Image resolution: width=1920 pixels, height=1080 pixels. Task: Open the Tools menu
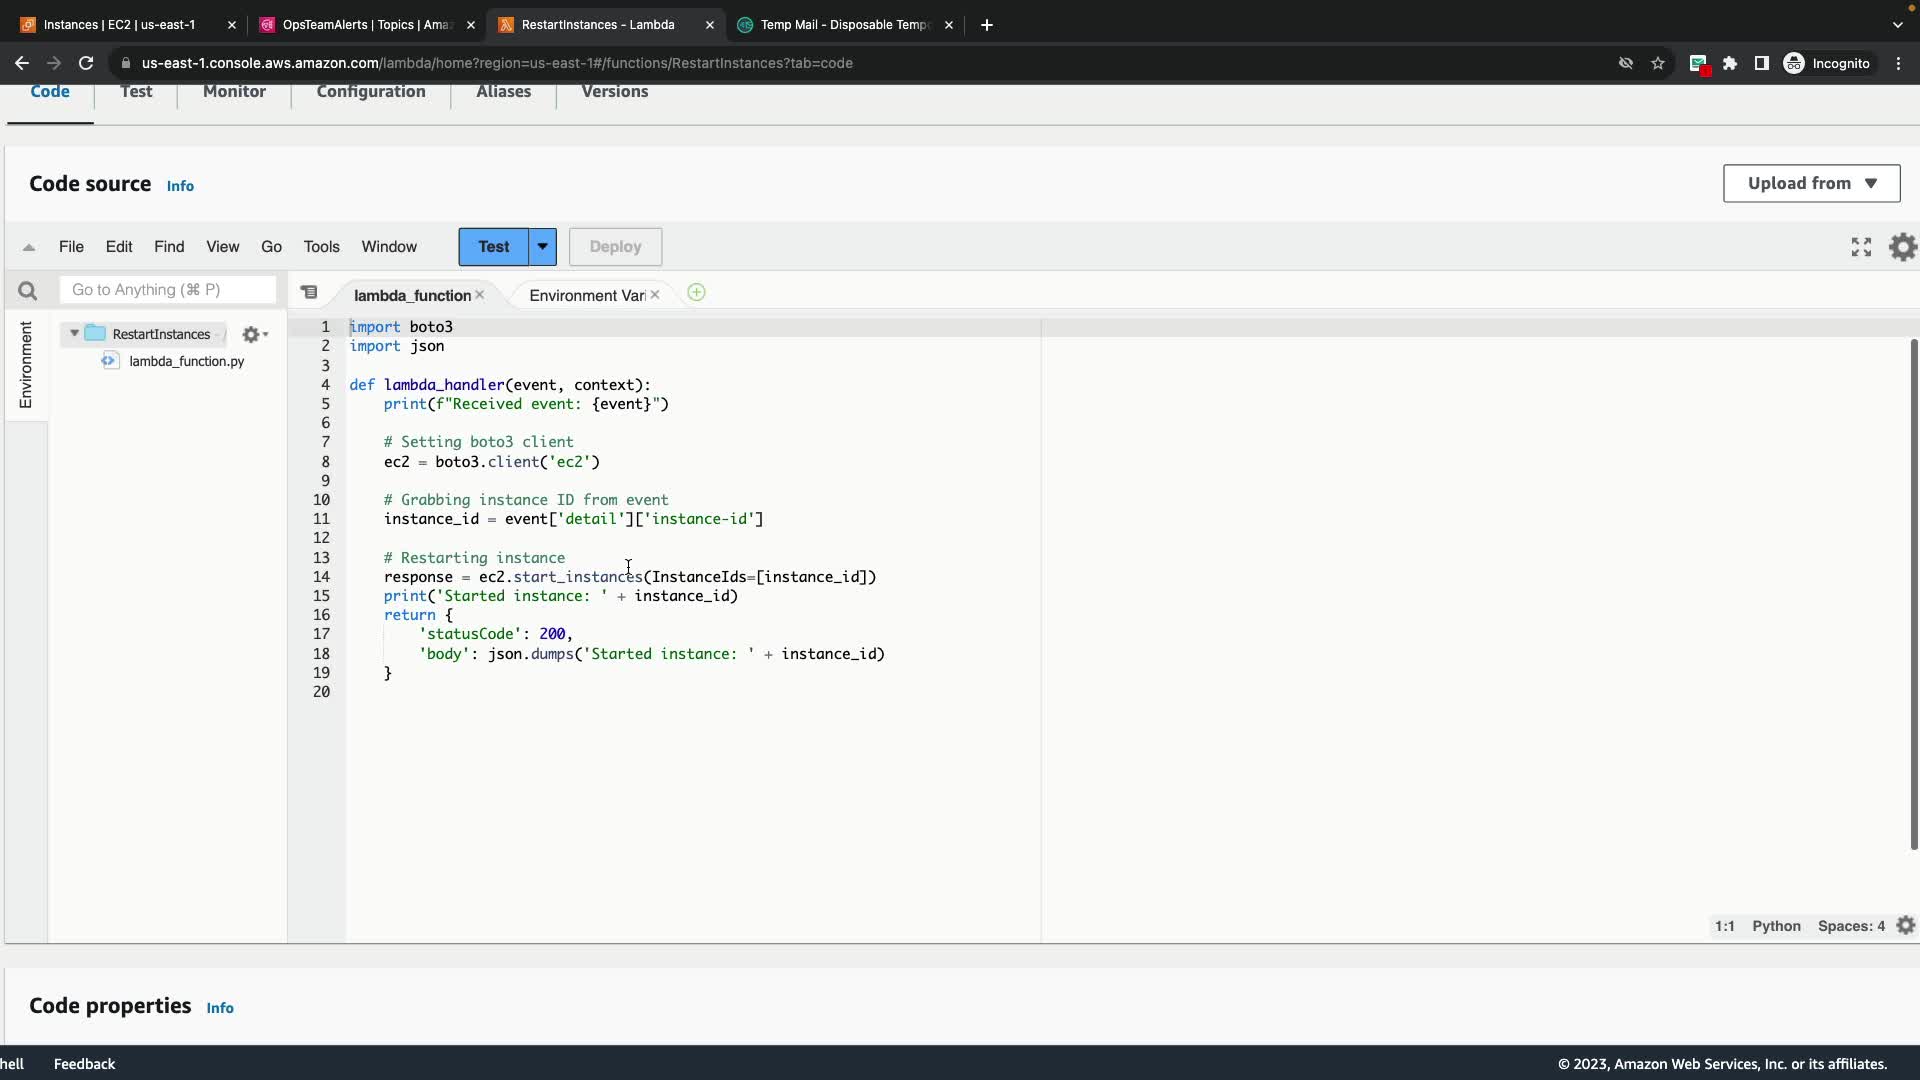click(321, 247)
